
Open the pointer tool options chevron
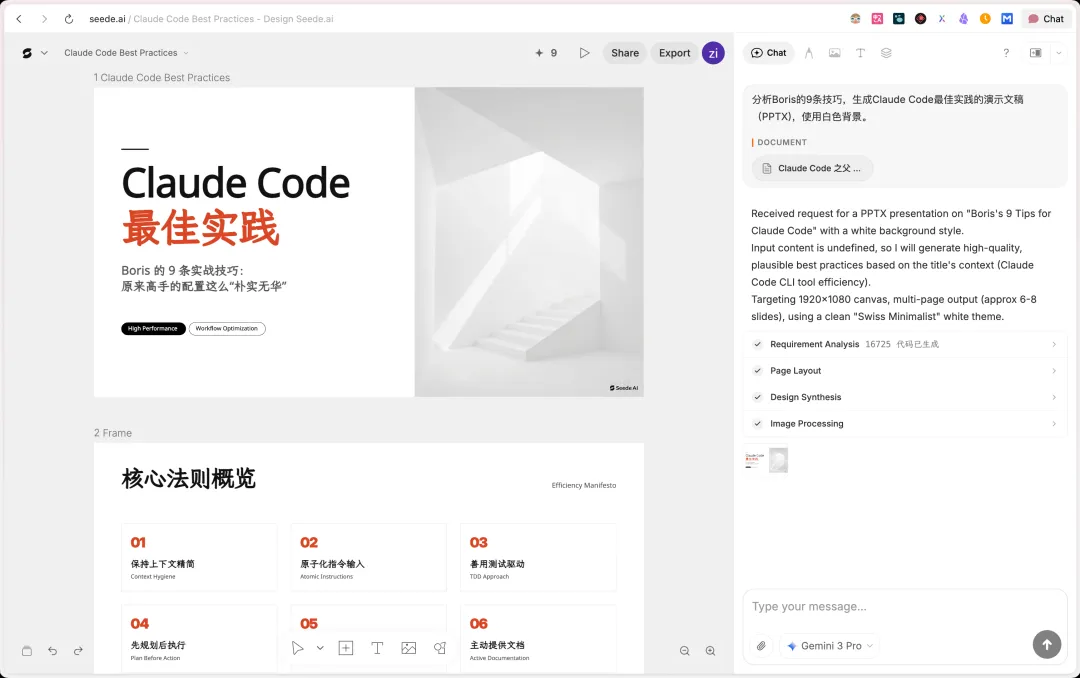coord(320,648)
